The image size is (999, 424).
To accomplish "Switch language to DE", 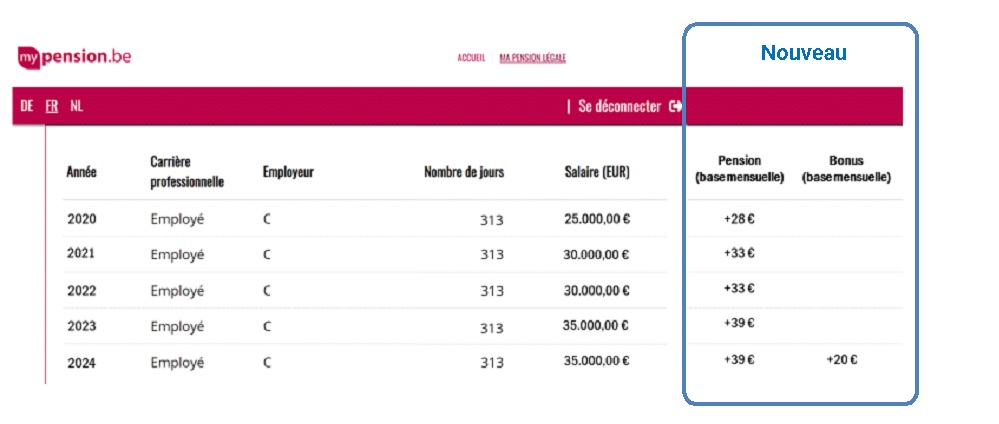I will (27, 106).
